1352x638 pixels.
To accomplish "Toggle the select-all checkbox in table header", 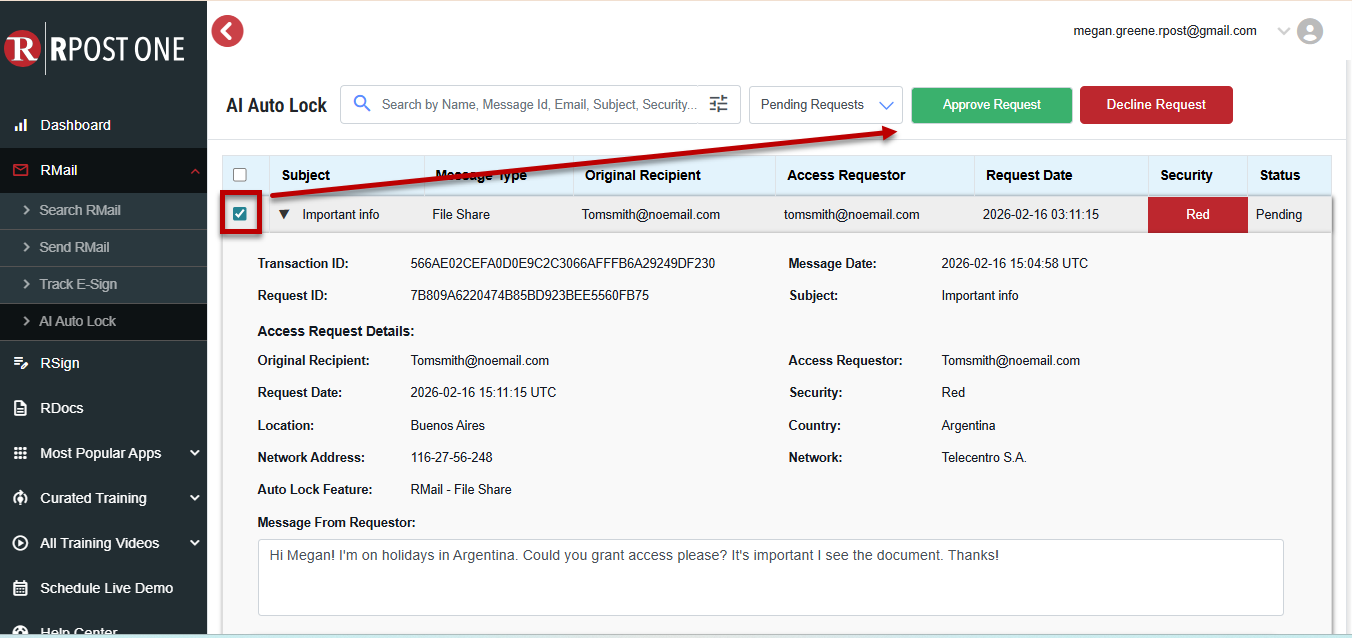I will point(240,175).
